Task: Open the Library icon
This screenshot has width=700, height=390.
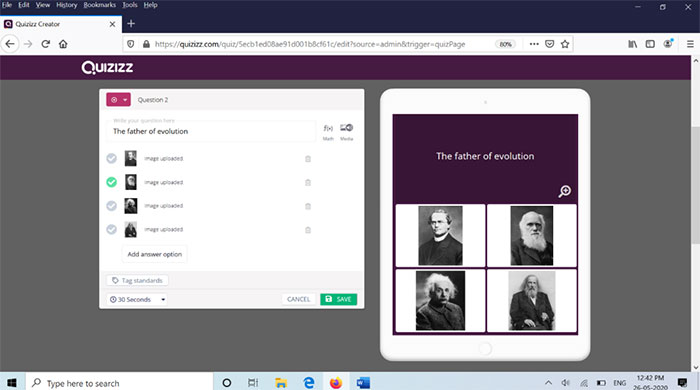Action: (633, 44)
